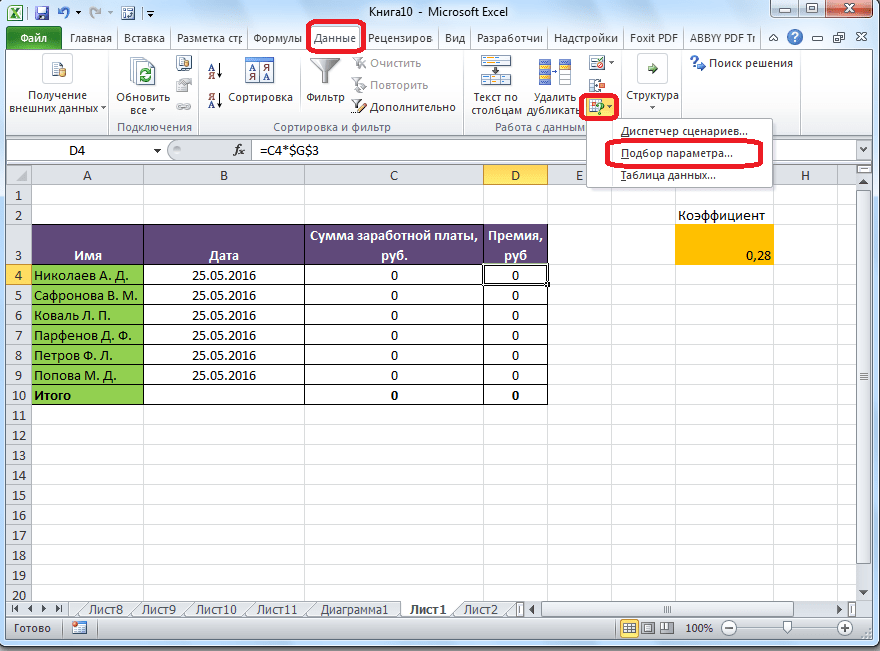This screenshot has height=651, width=880.
Task: Switch to Normal view in status bar
Action: pyautogui.click(x=629, y=628)
